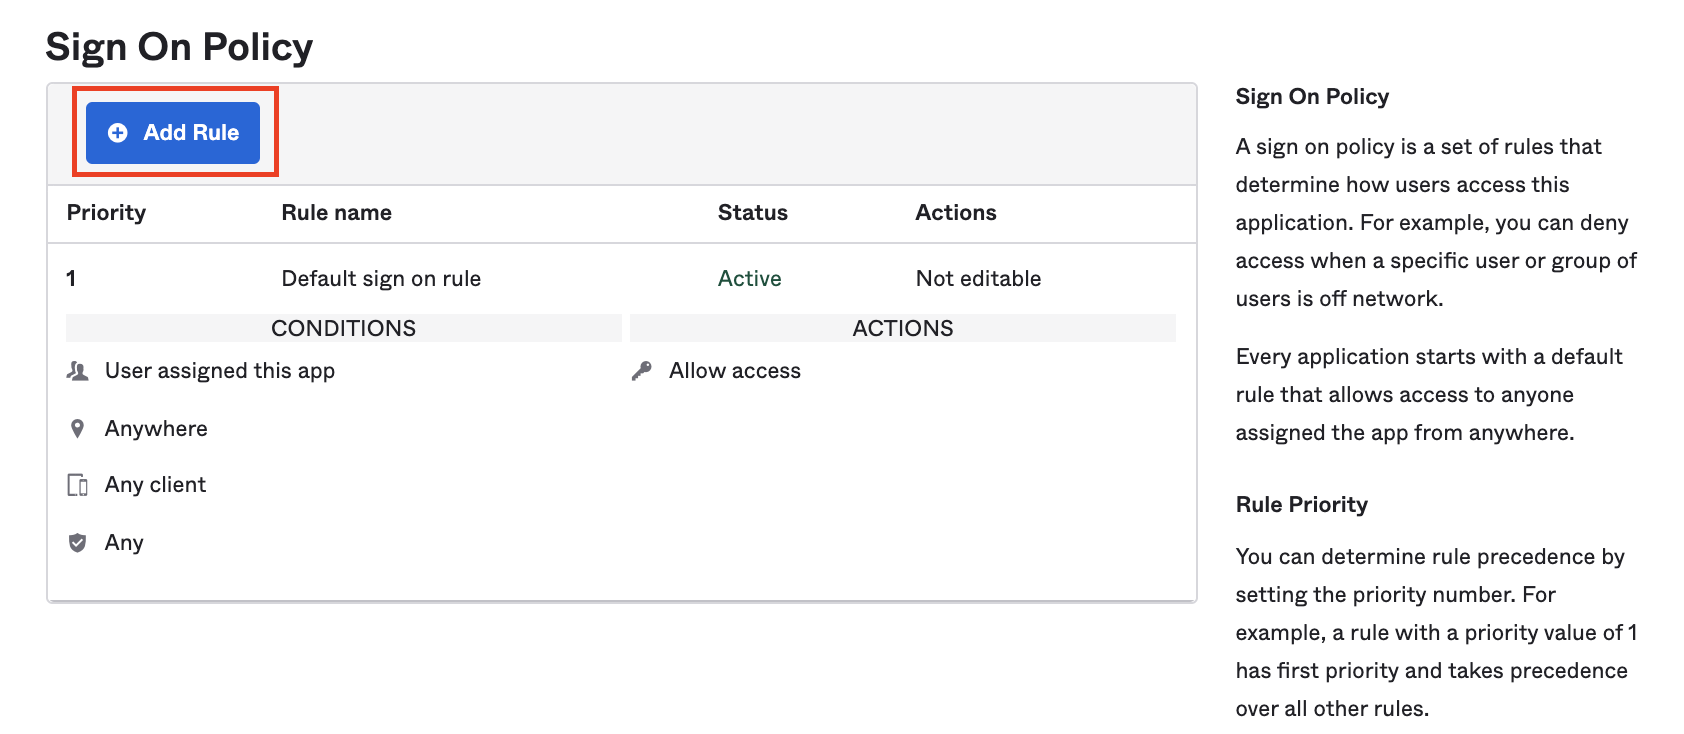Select the Status column header
The image size is (1684, 734).
(x=752, y=213)
